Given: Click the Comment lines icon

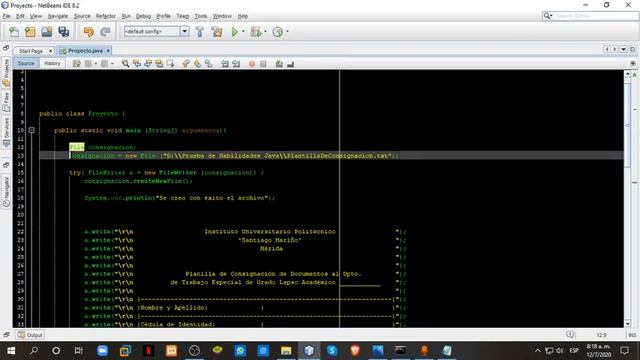Looking at the screenshot, I should click(x=279, y=64).
